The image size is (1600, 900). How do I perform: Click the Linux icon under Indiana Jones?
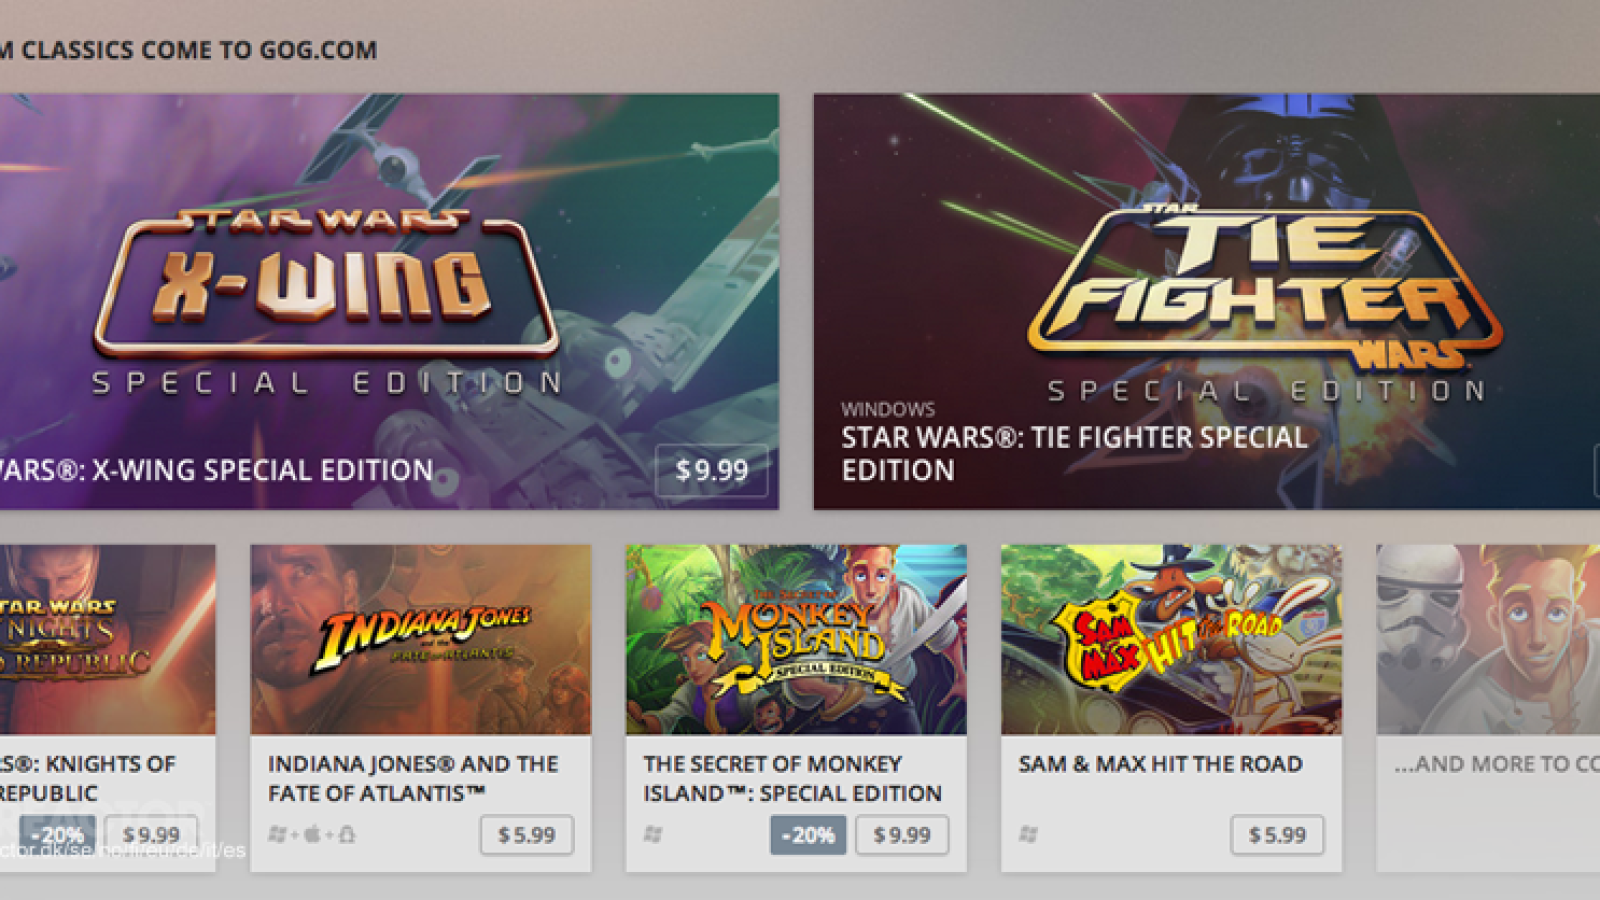point(347,834)
